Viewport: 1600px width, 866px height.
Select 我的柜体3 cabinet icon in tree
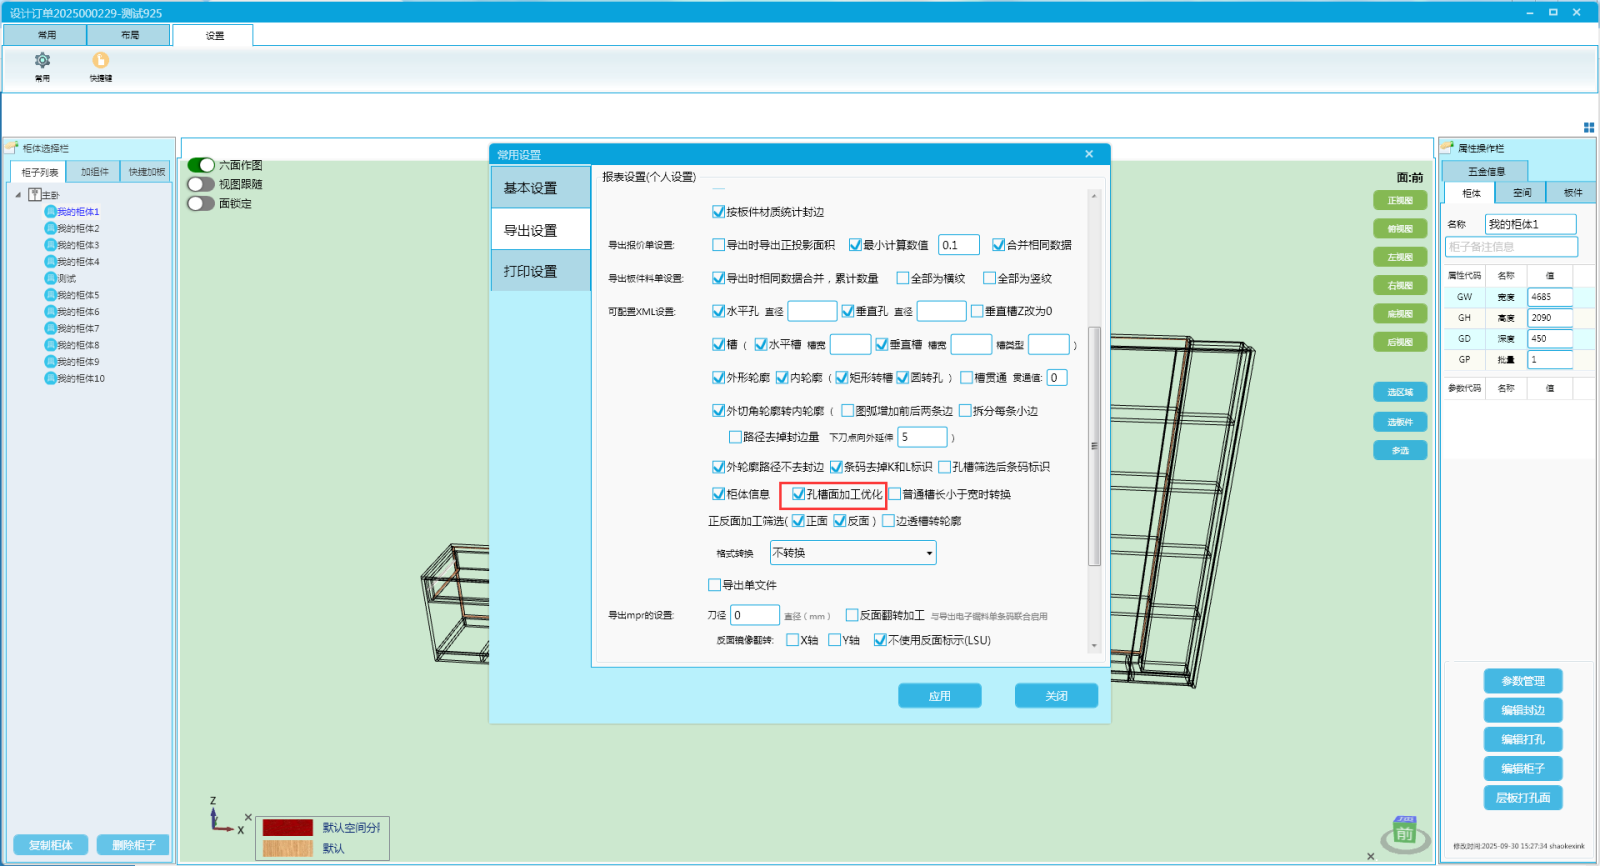pyautogui.click(x=50, y=245)
